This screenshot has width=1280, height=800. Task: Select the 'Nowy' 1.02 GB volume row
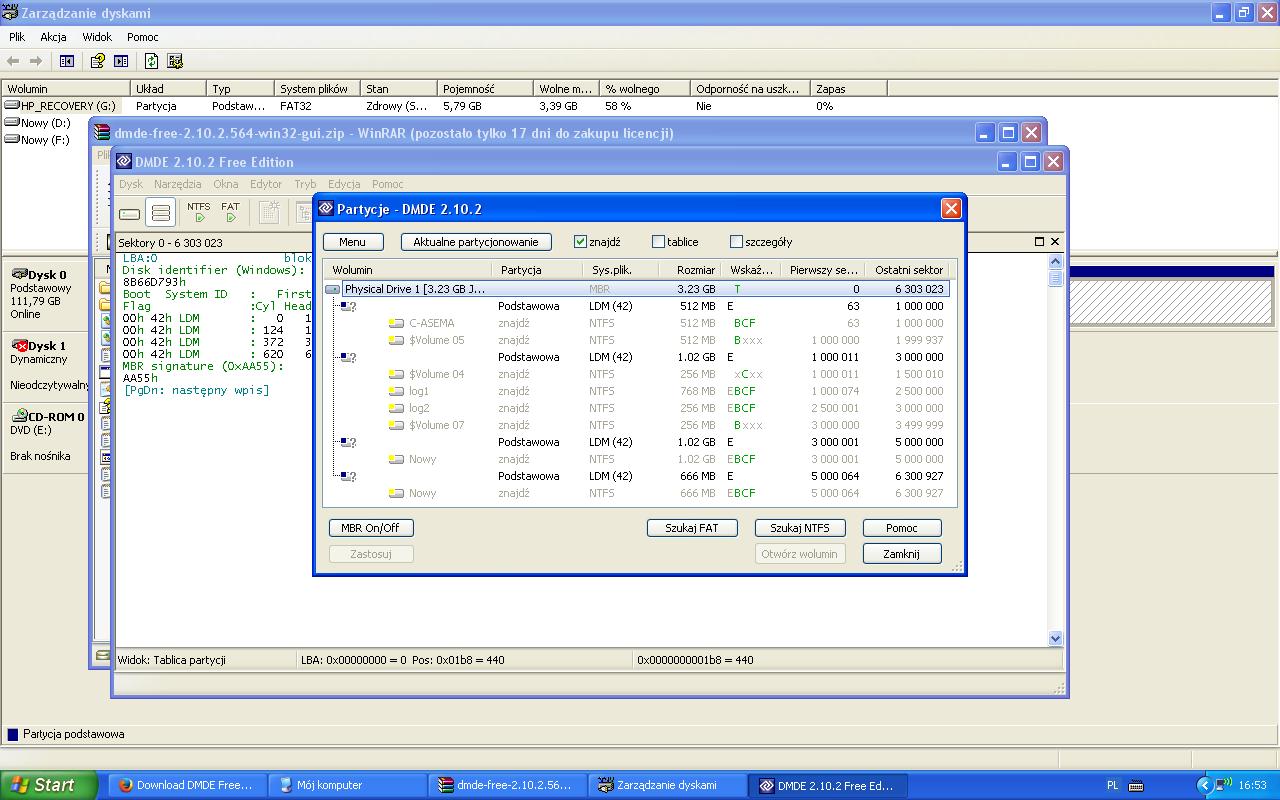click(x=636, y=459)
